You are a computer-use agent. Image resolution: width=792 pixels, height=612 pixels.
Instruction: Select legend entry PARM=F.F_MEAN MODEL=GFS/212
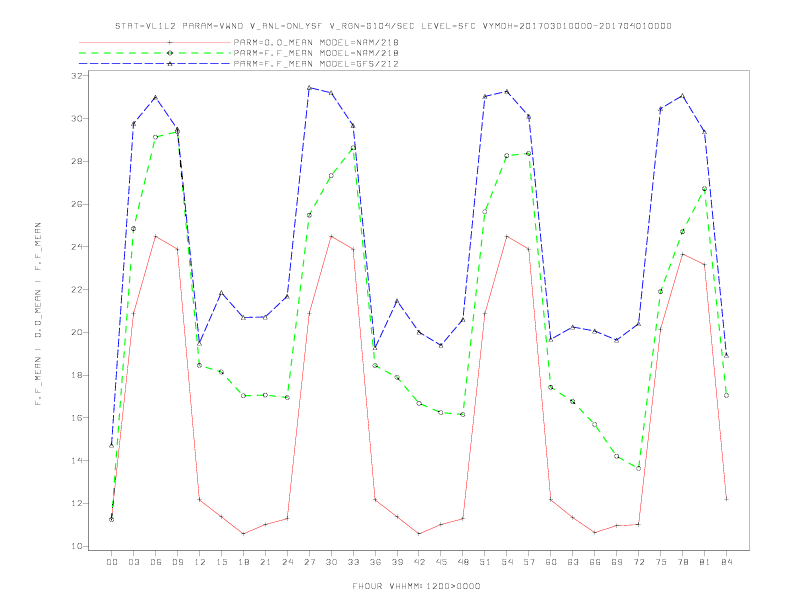coord(316,64)
